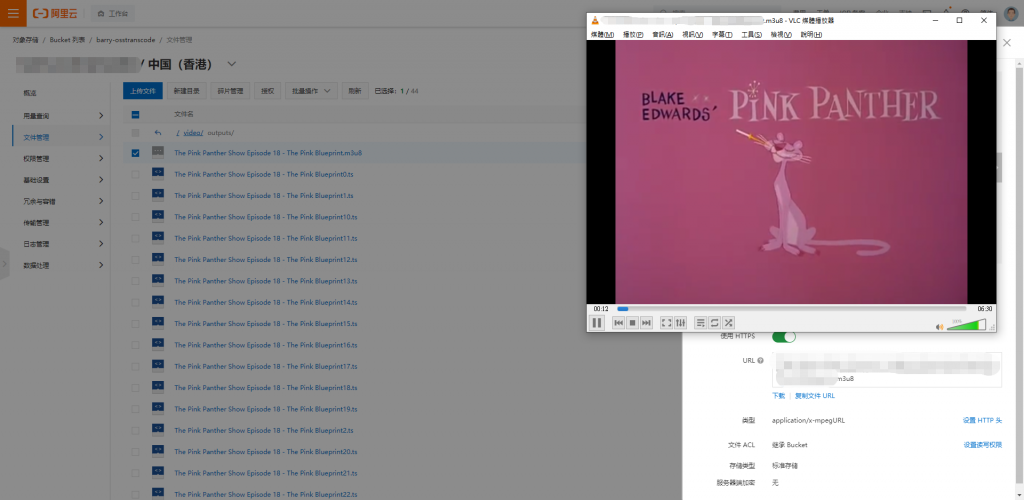Image resolution: width=1024 pixels, height=500 pixels.
Task: Check the Pink Blueprint12.ts checkbox
Action: (x=135, y=260)
